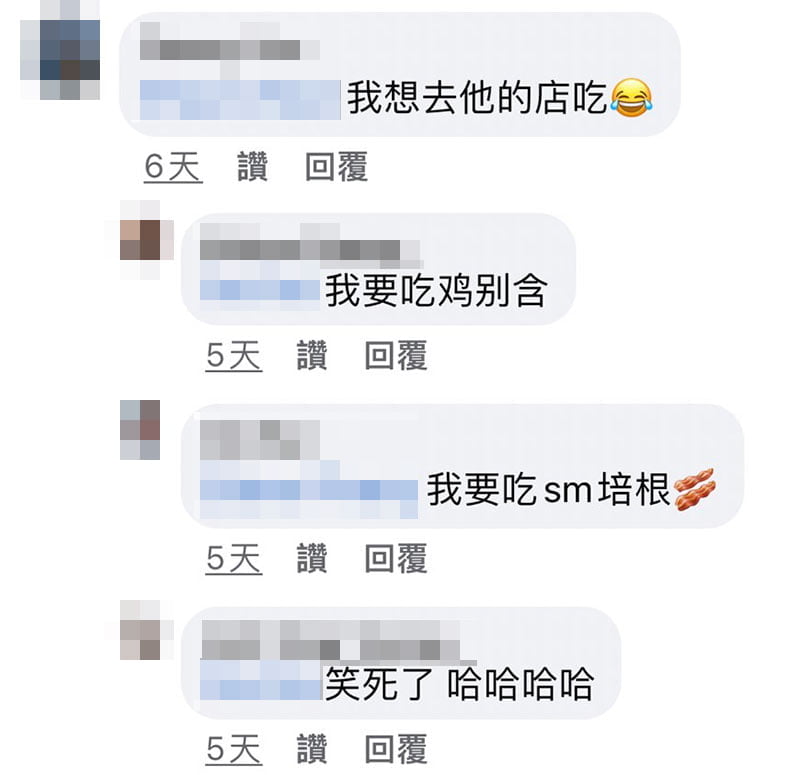Viewport: 800px width, 775px height.
Task: Like the 我要吃sm培根 reply
Action: (x=312, y=559)
